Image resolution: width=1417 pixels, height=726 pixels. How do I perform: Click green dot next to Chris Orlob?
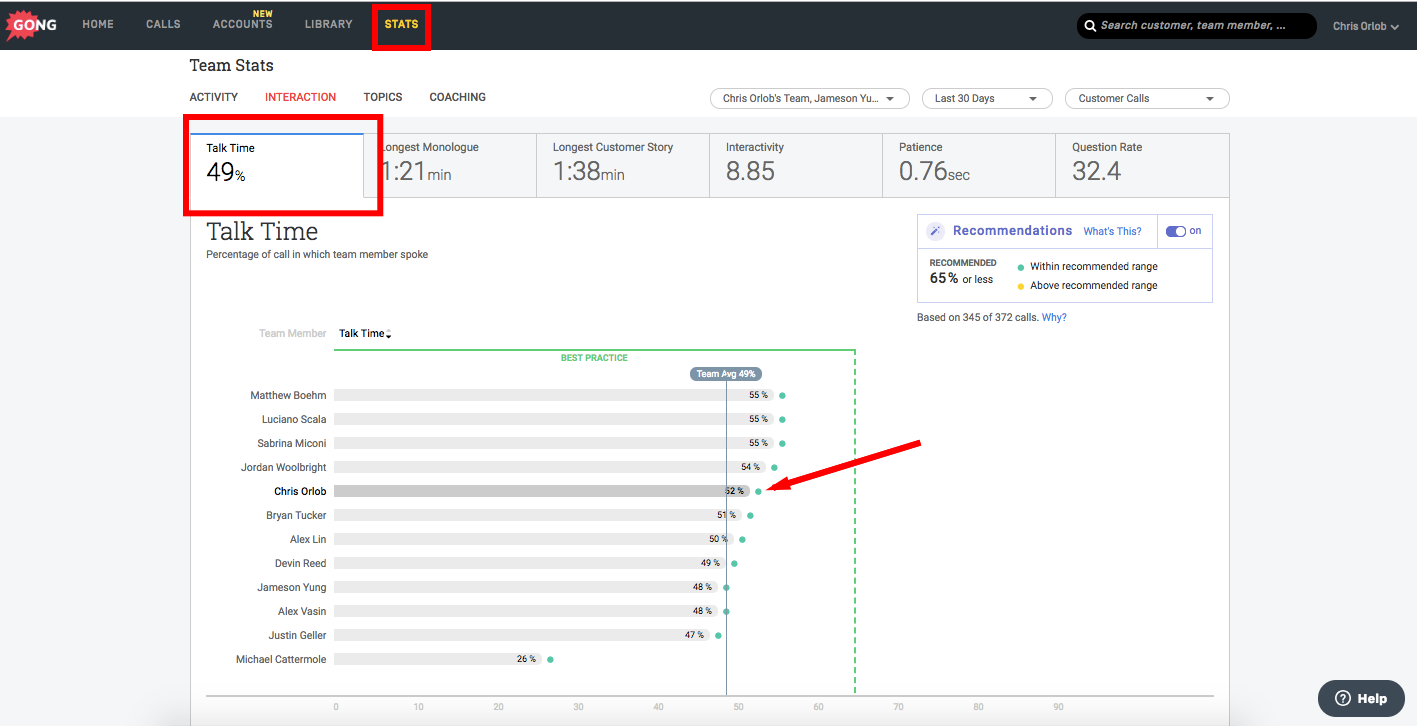758,491
